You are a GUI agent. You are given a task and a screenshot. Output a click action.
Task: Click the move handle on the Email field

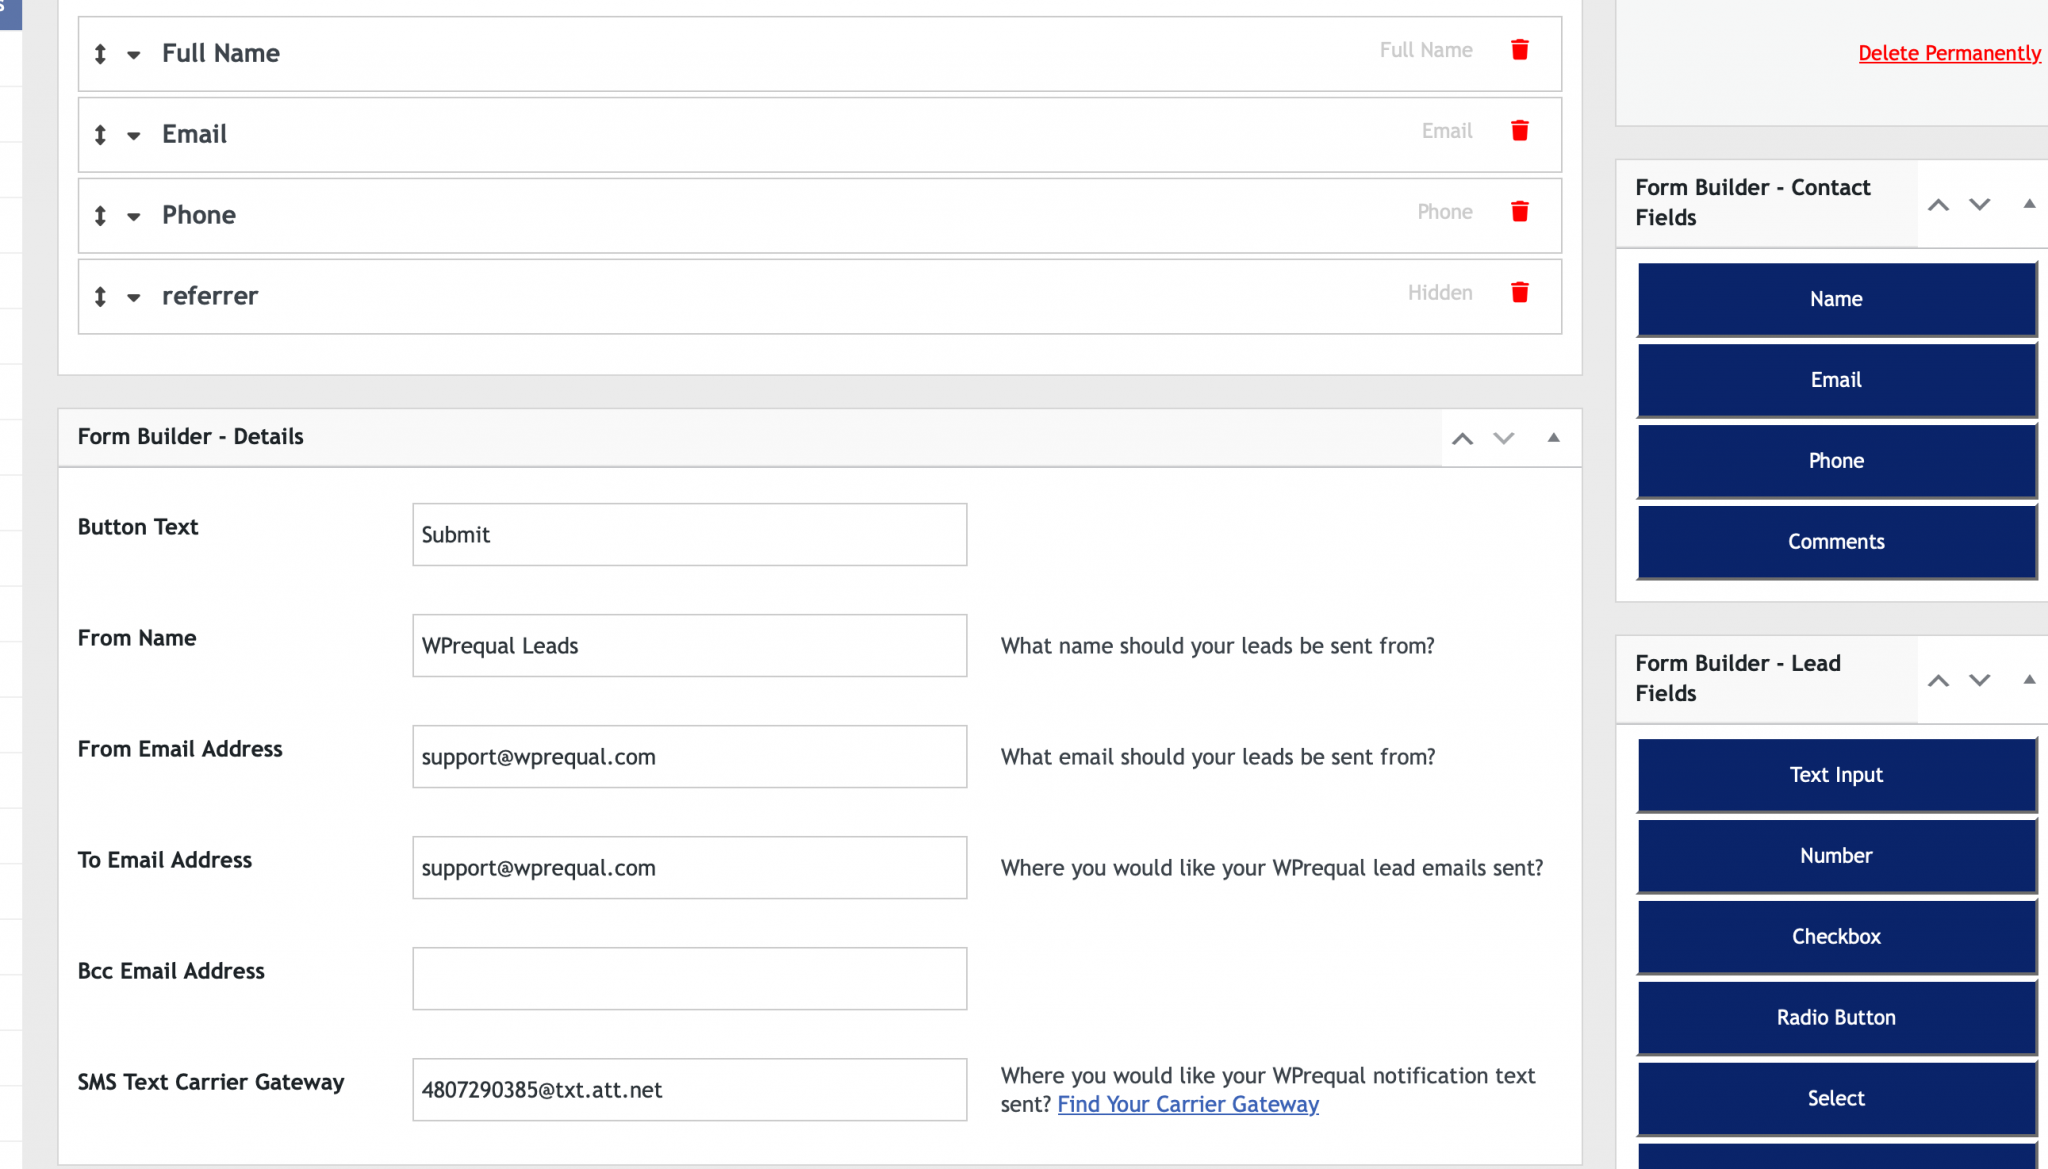(x=100, y=134)
